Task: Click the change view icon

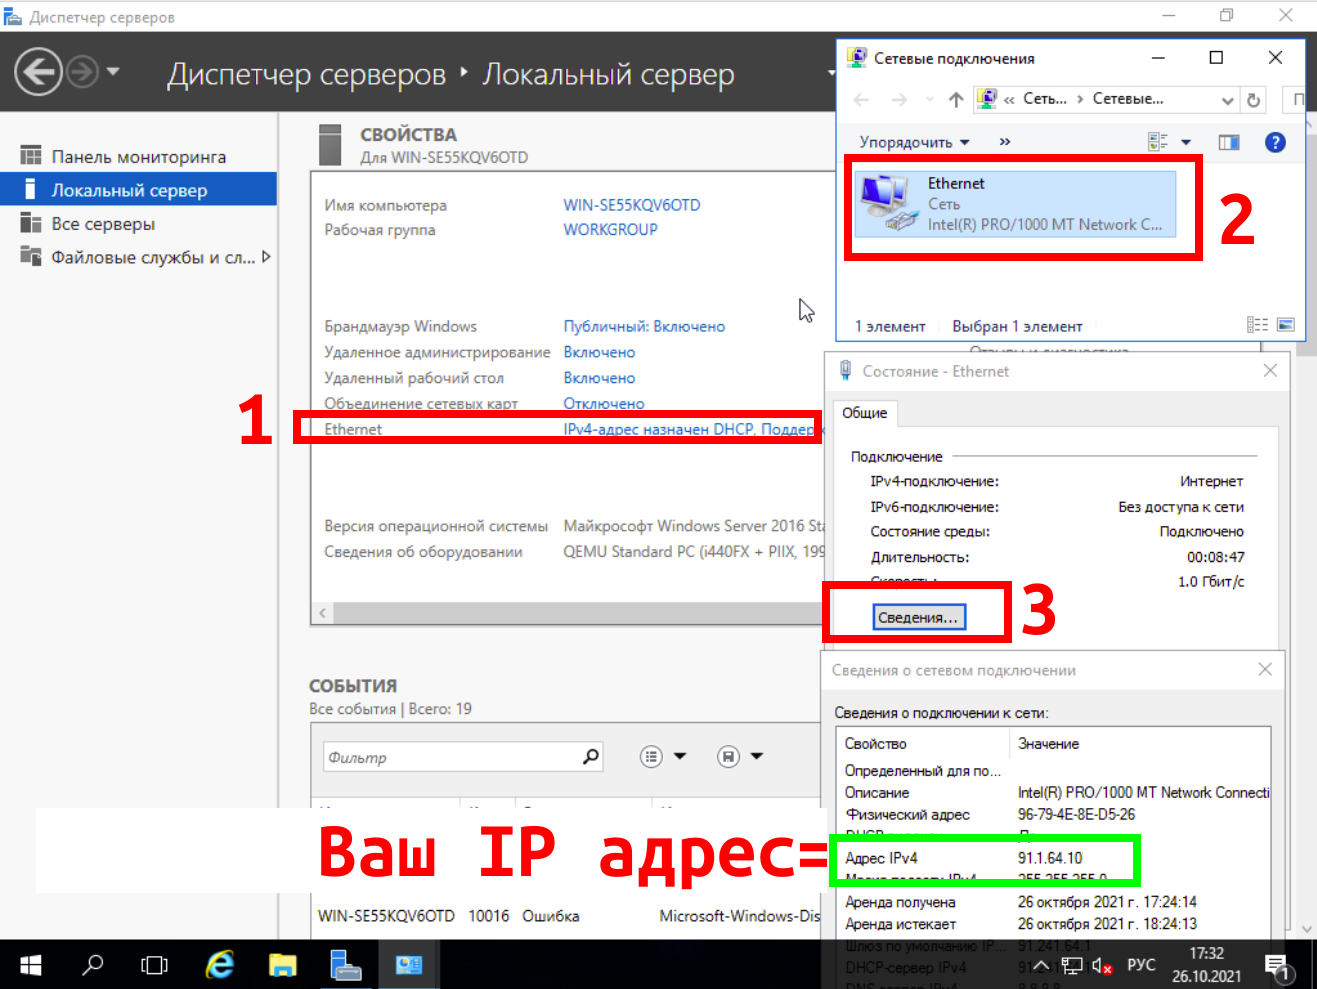Action: 1158,142
